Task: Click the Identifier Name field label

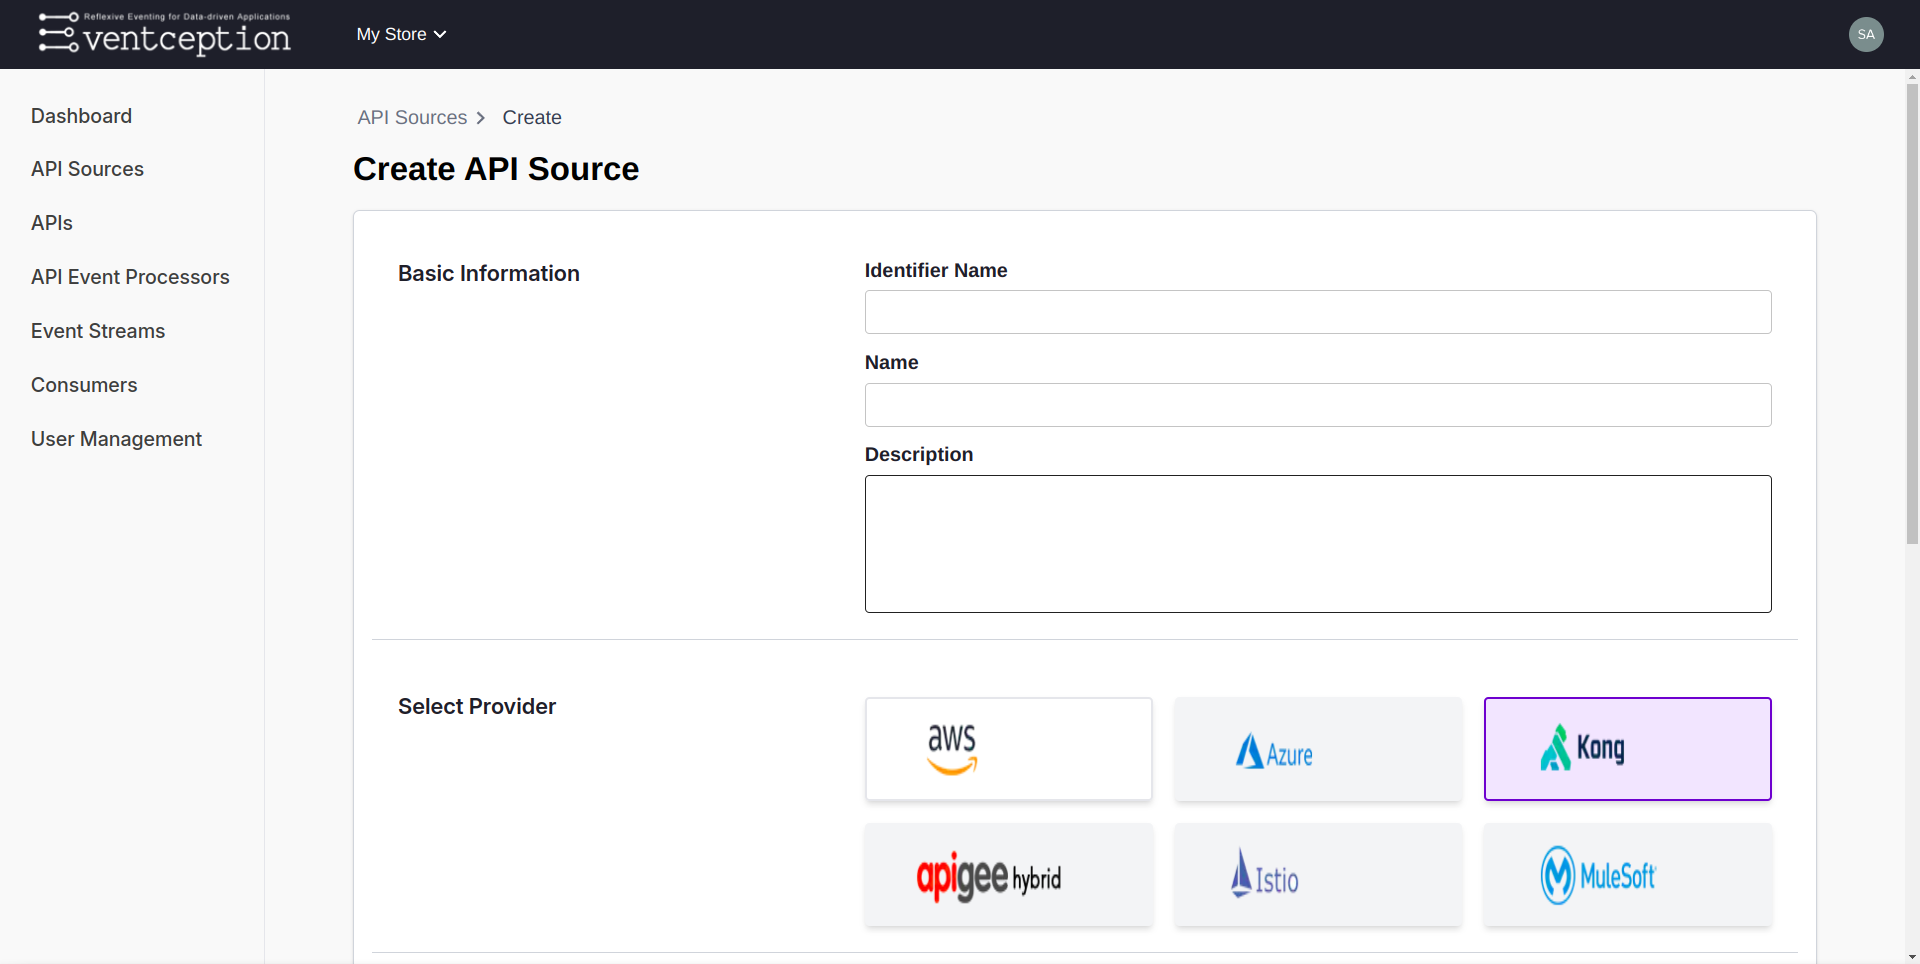Action: pos(936,271)
